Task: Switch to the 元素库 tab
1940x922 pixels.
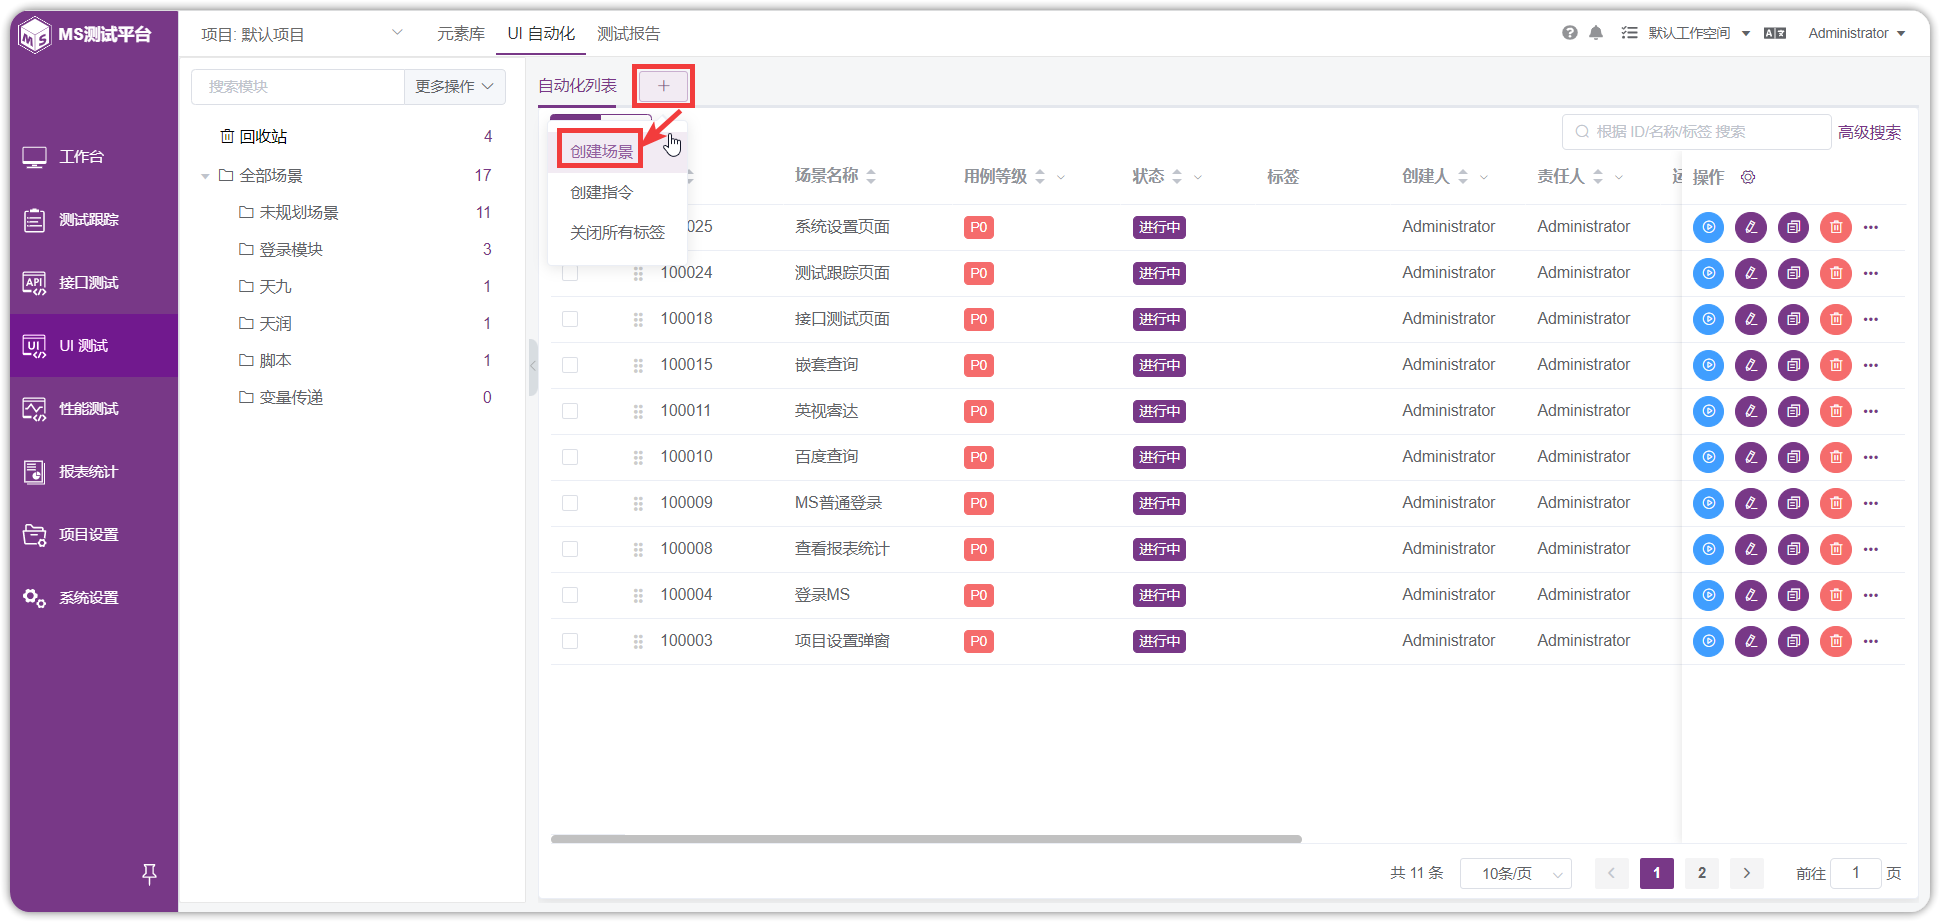Action: 461,34
